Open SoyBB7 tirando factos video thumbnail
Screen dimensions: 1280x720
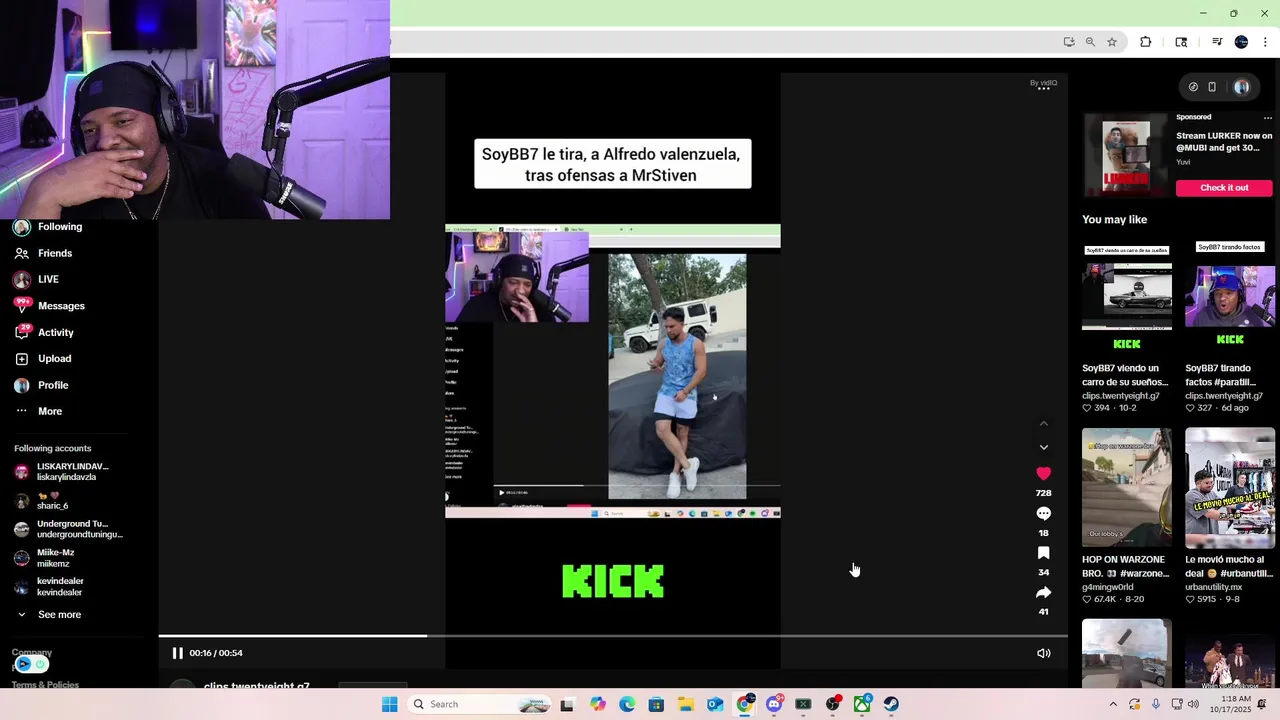point(1230,298)
